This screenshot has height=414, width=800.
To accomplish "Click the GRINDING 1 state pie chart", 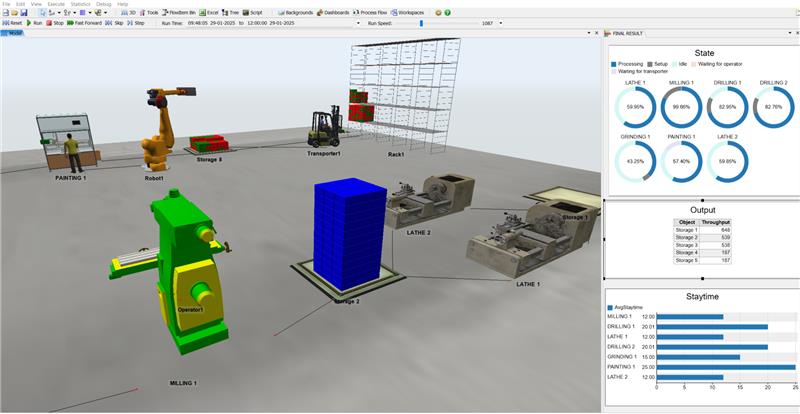I will (635, 162).
